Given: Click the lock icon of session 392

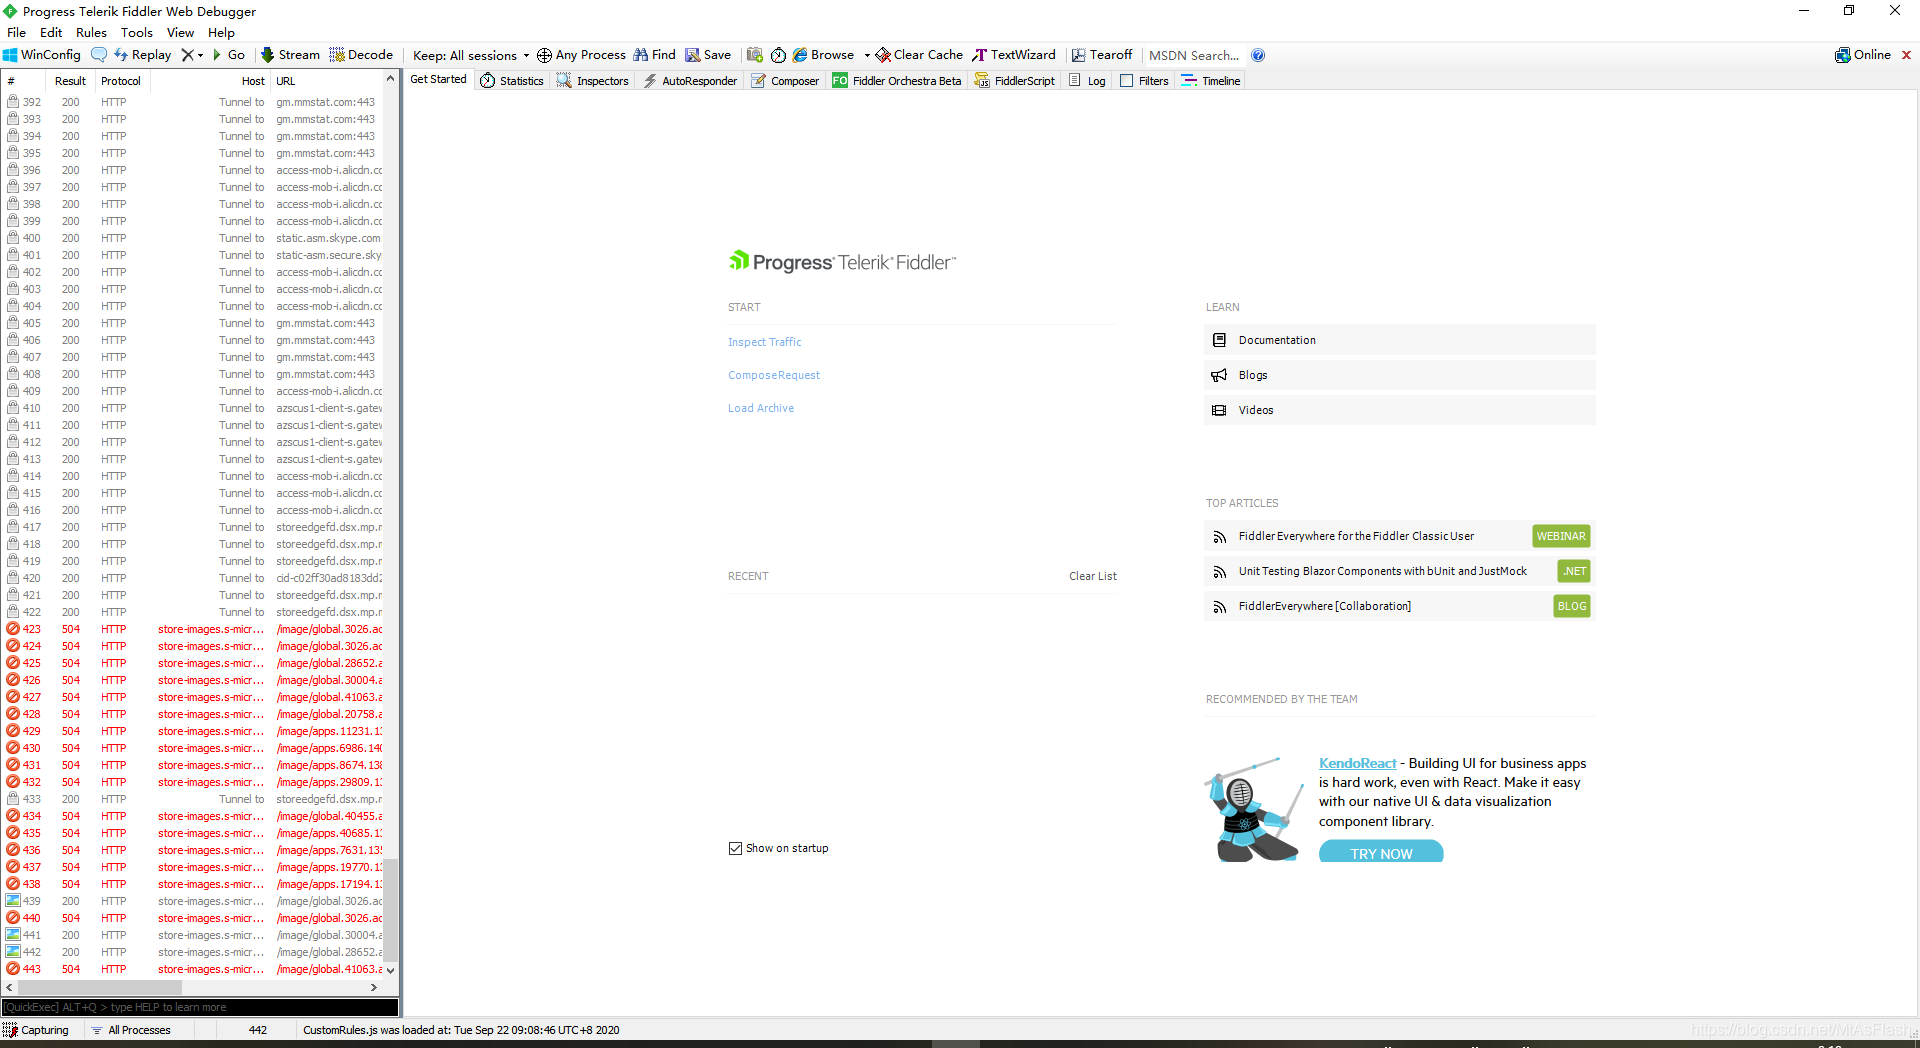Looking at the screenshot, I should (13, 102).
